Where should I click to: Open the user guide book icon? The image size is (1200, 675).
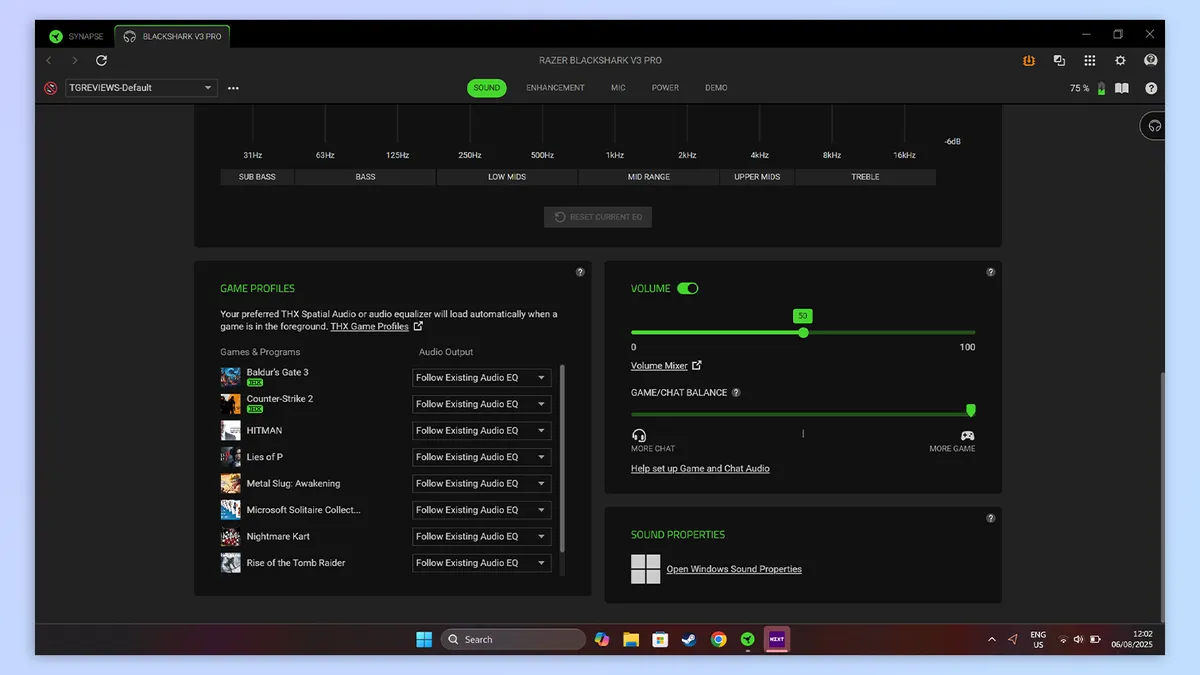[x=1121, y=88]
